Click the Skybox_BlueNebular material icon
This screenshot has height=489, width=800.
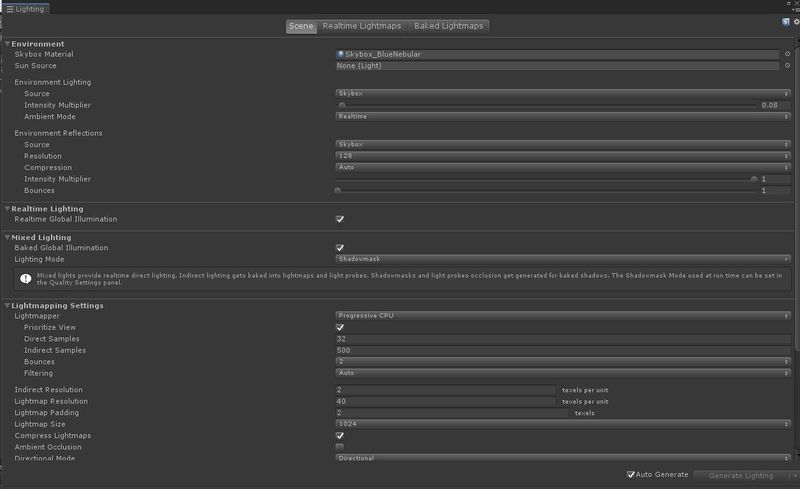click(340, 54)
